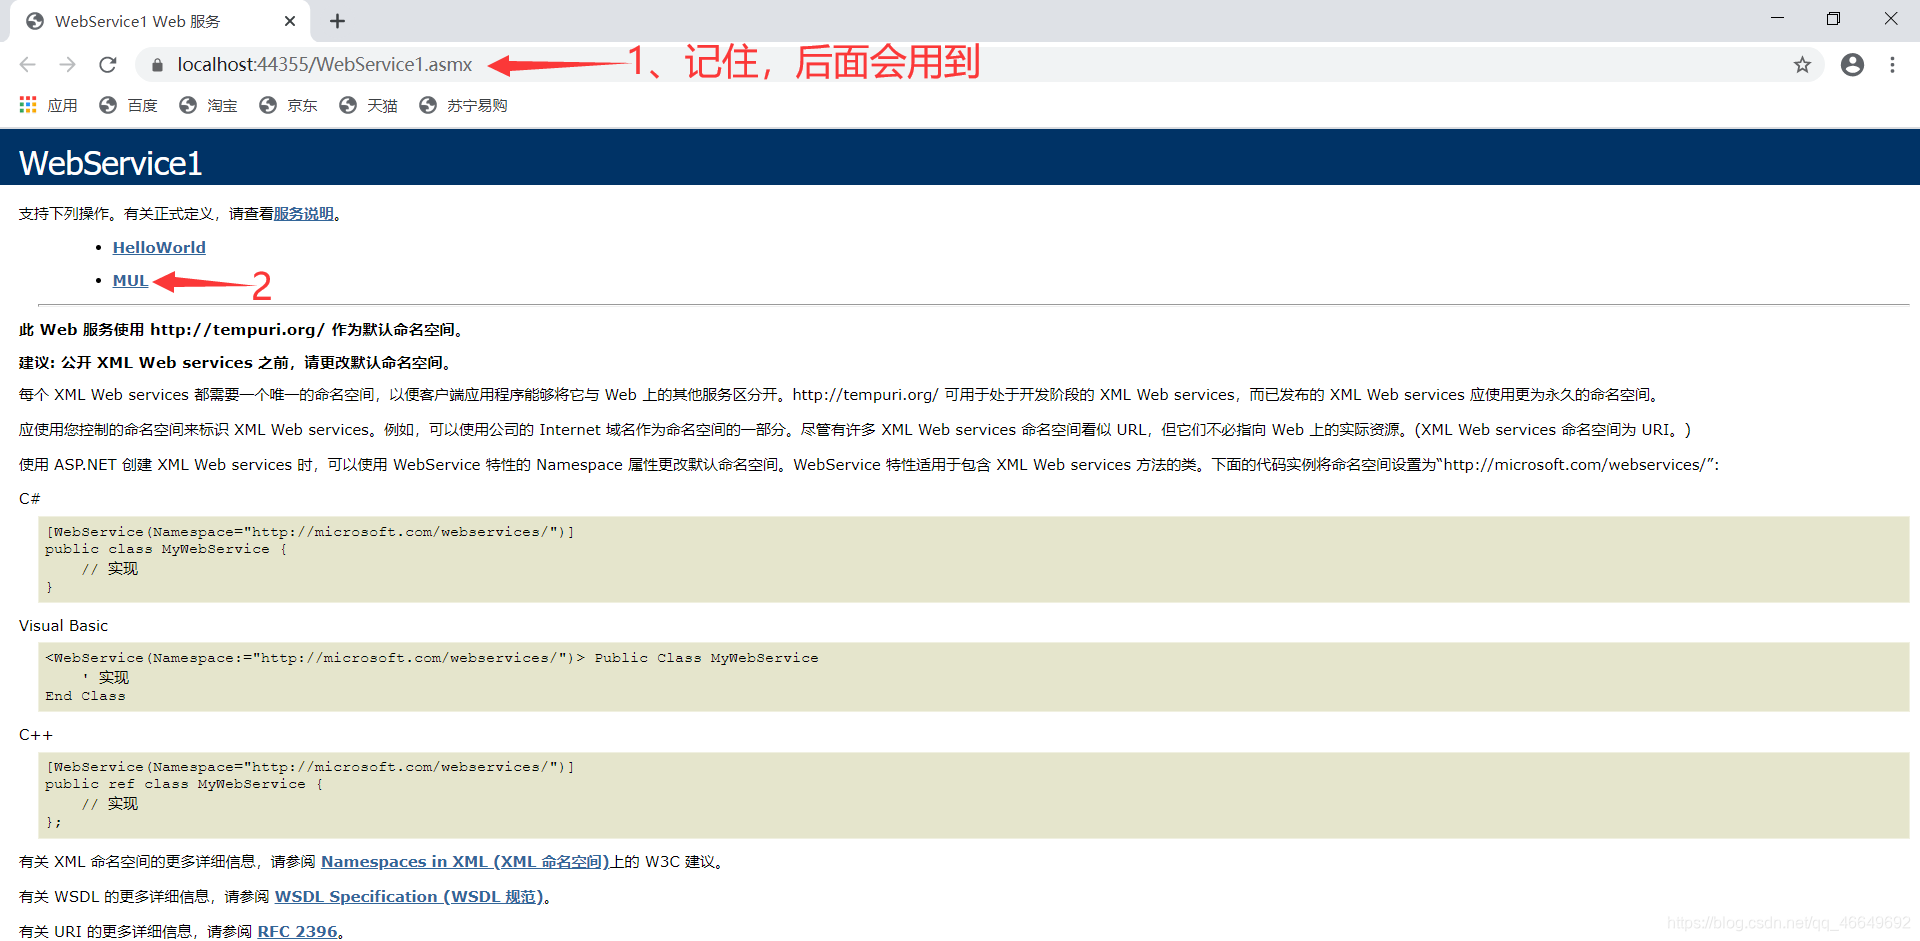Click the WebService1 page heading
Image resolution: width=1920 pixels, height=941 pixels.
(110, 163)
